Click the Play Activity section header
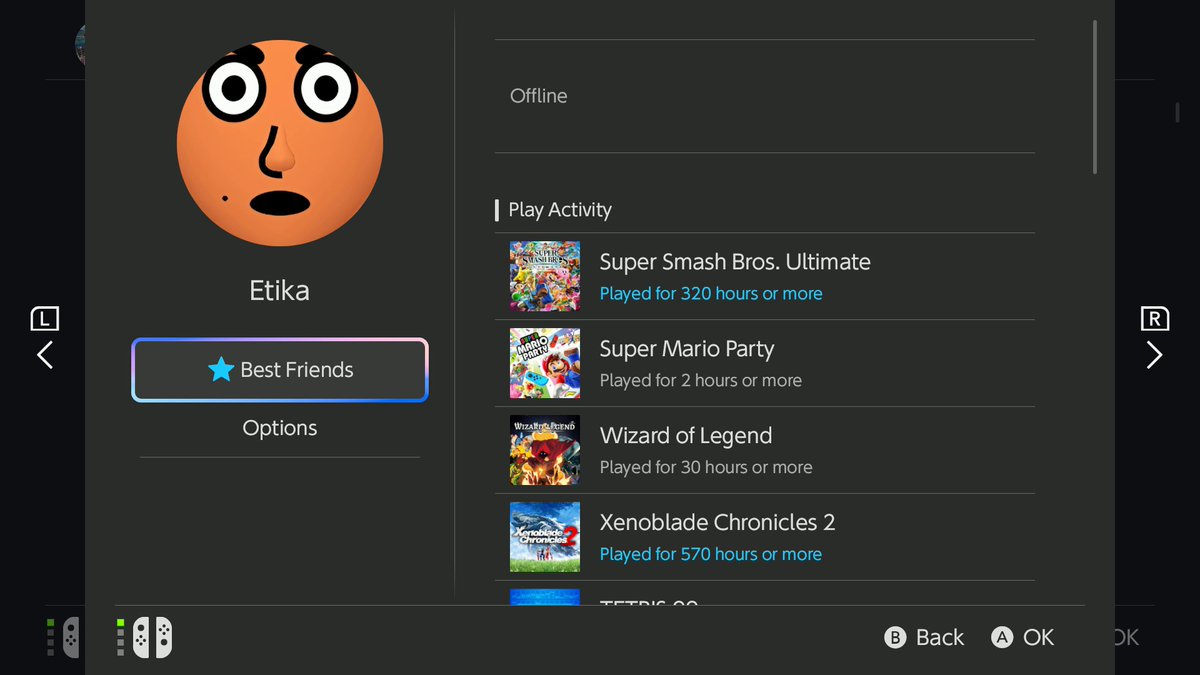 click(x=560, y=210)
